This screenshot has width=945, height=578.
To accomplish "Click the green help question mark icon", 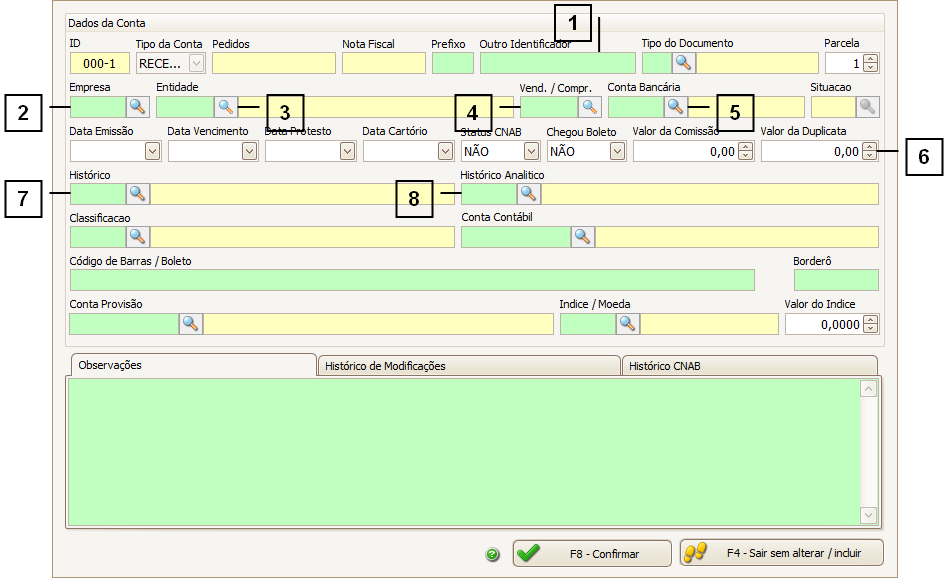I will pos(492,554).
